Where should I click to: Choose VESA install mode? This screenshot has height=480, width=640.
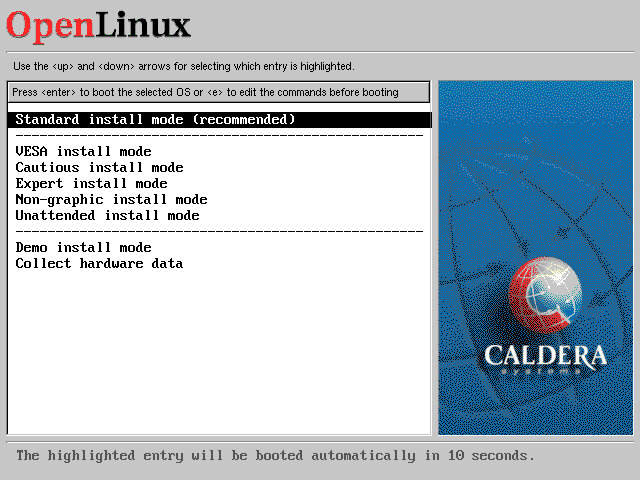pyautogui.click(x=83, y=152)
